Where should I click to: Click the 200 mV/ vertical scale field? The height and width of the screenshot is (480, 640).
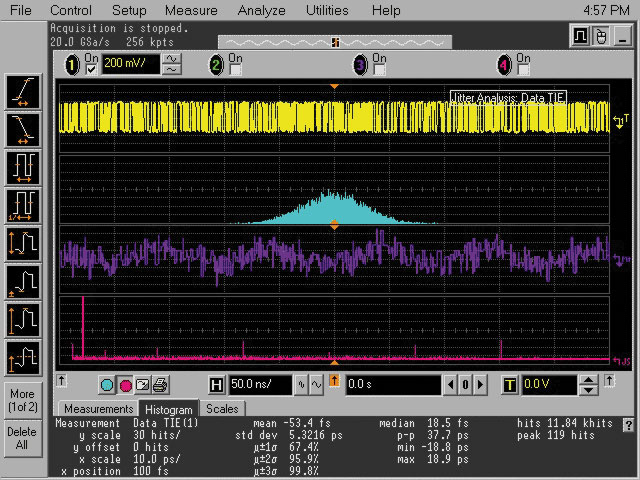click(x=131, y=64)
